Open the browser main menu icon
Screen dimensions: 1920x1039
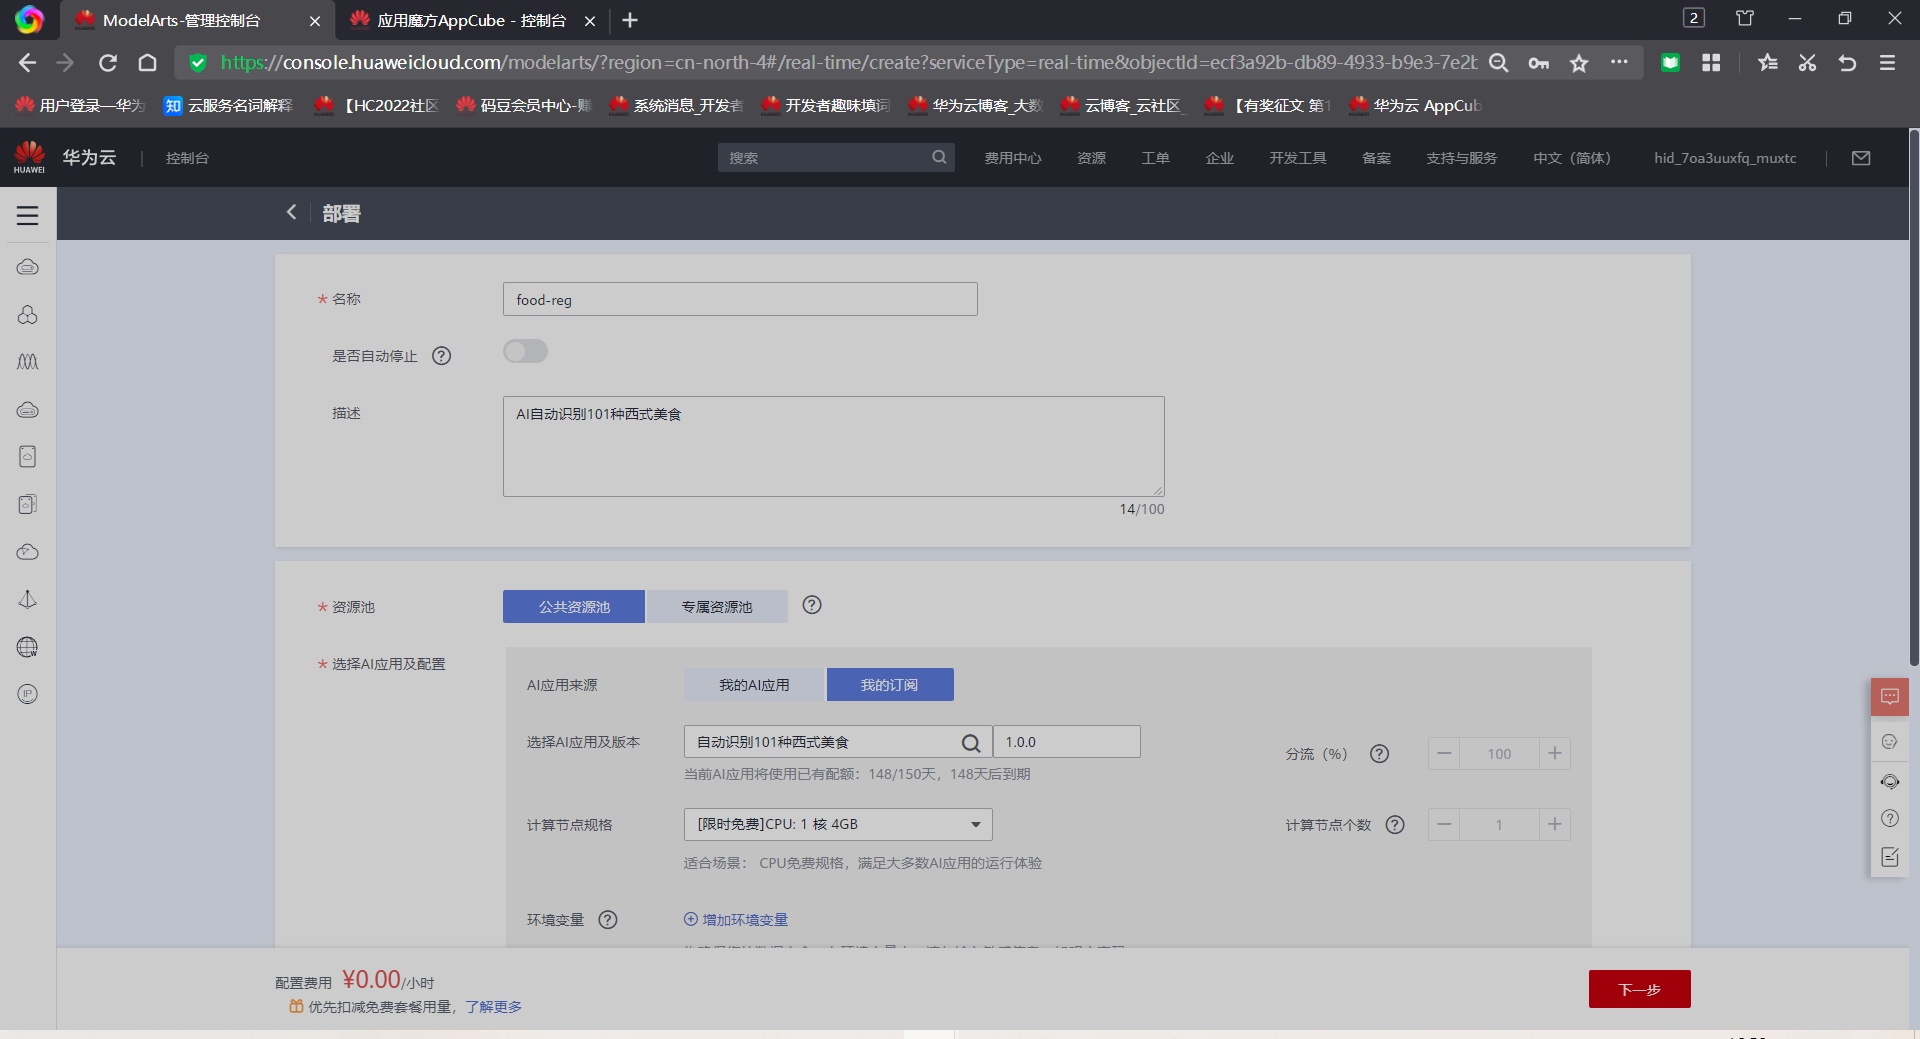(x=1887, y=63)
